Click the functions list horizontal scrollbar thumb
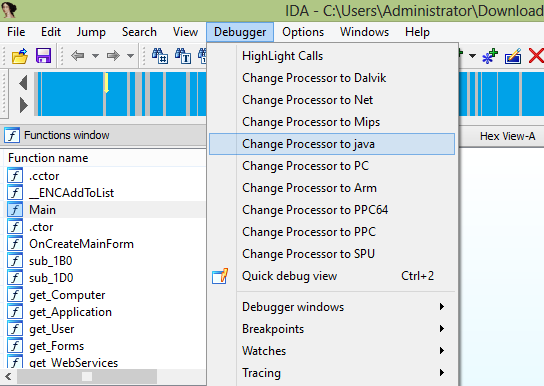This screenshot has width=544, height=386. point(87,376)
